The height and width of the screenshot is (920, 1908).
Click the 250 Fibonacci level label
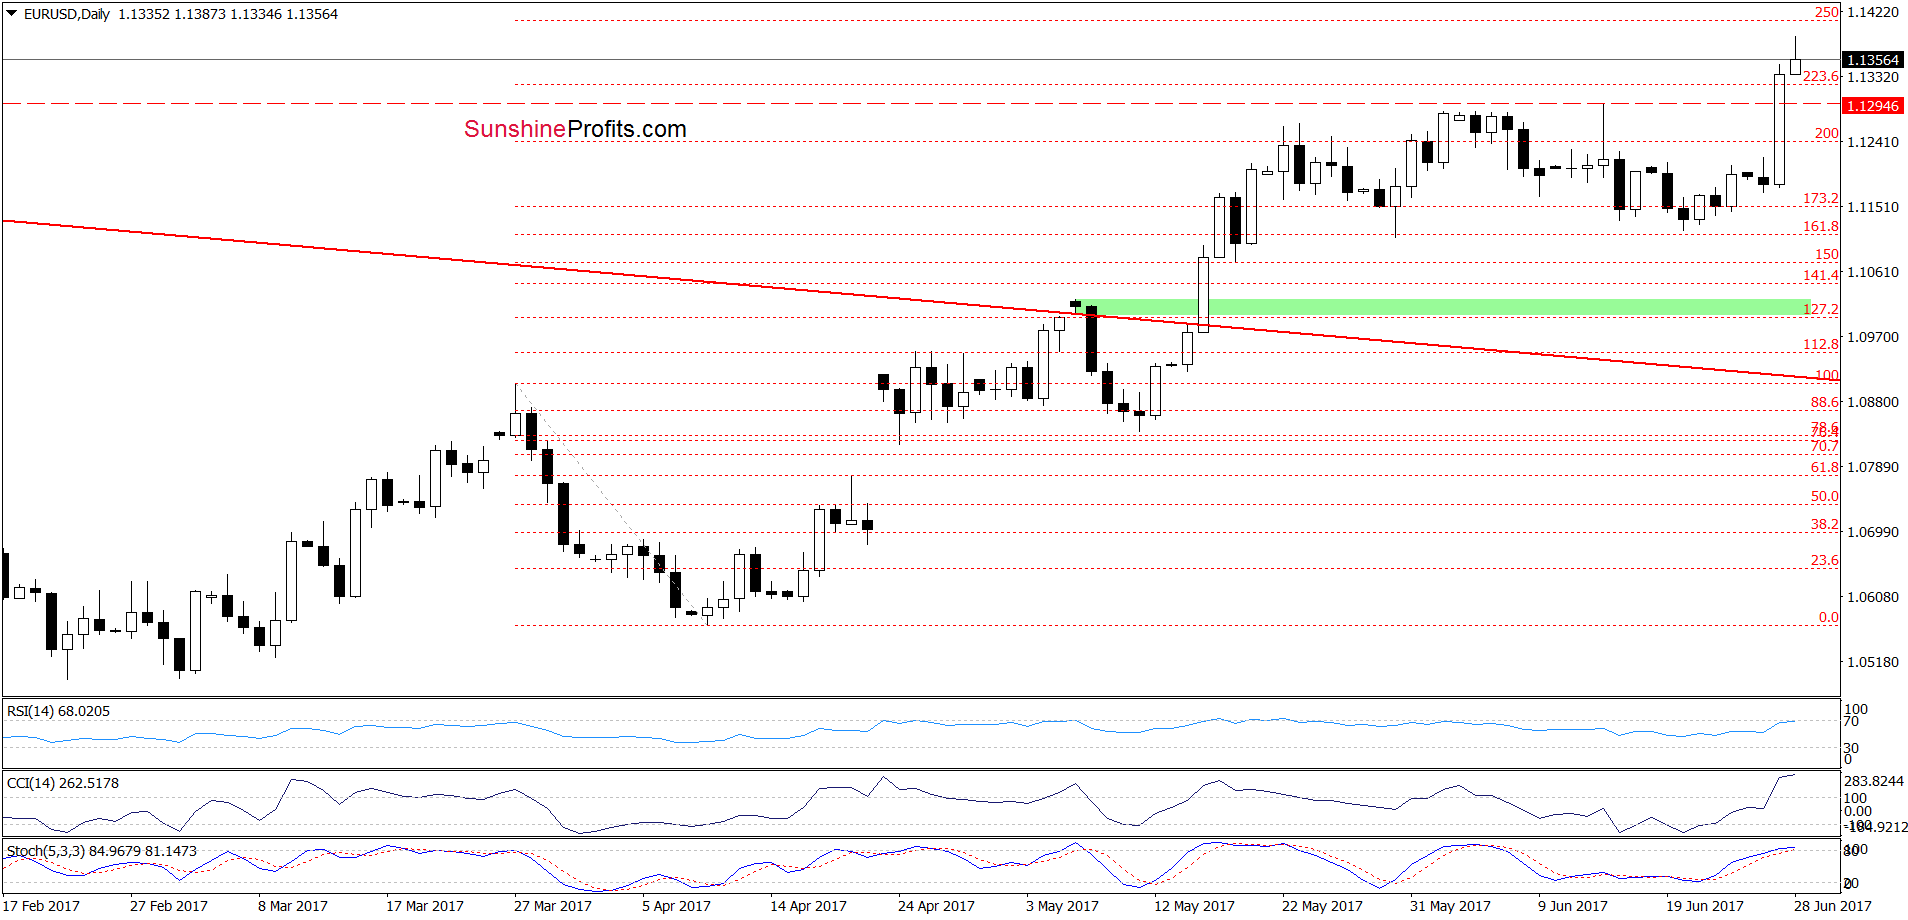[x=1826, y=13]
